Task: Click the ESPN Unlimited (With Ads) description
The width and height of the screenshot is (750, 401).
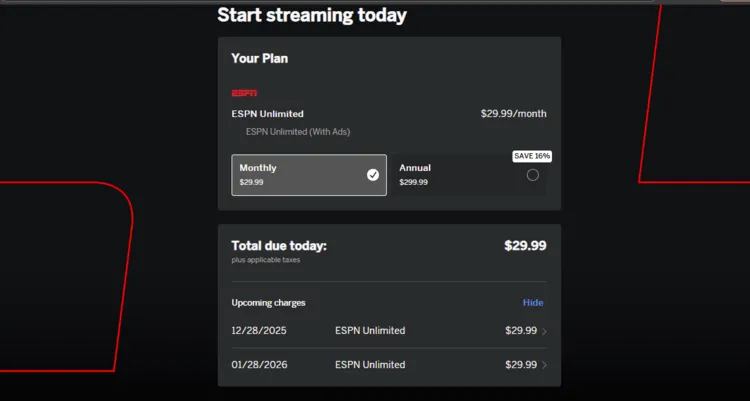Action: 298,132
